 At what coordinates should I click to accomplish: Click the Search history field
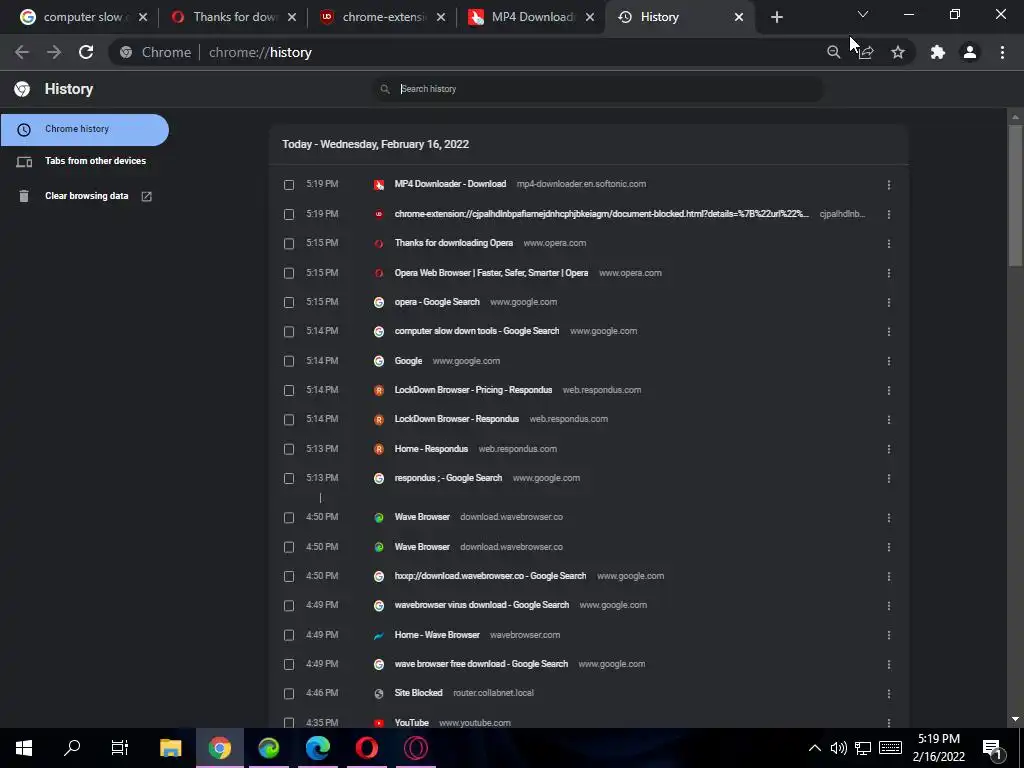click(x=597, y=89)
